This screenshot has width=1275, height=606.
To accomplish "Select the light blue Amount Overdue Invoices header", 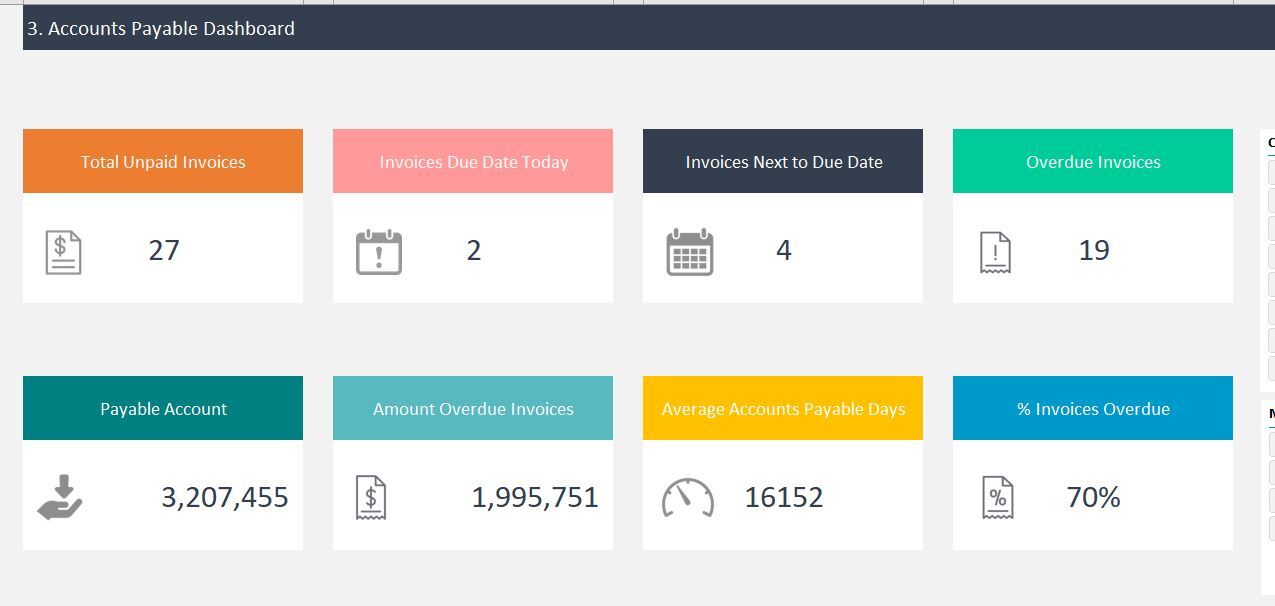I will [473, 408].
